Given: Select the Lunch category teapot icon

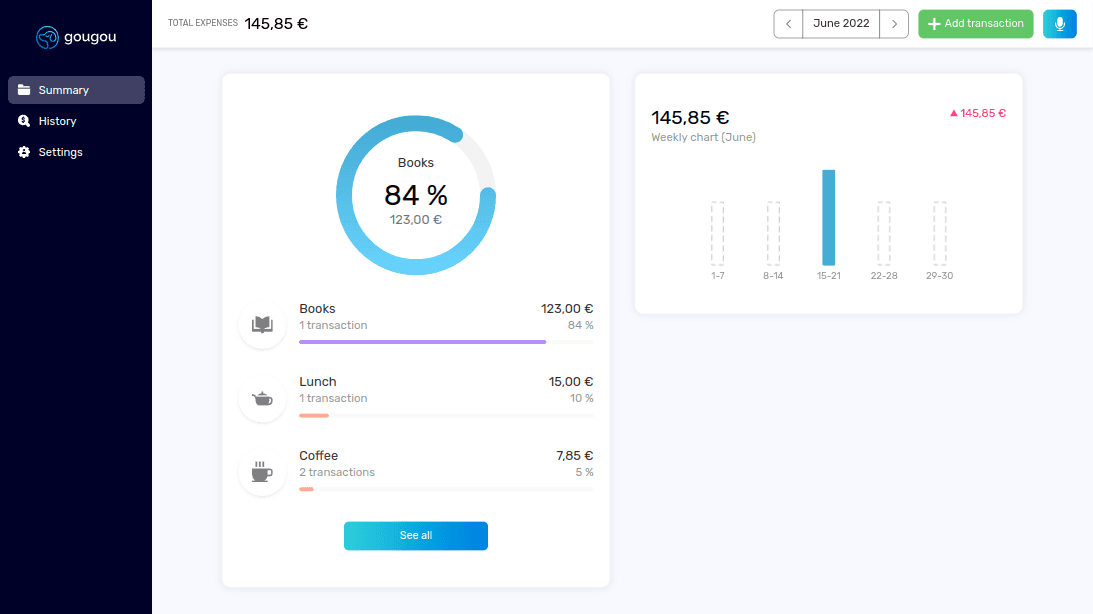Looking at the screenshot, I should coord(262,397).
